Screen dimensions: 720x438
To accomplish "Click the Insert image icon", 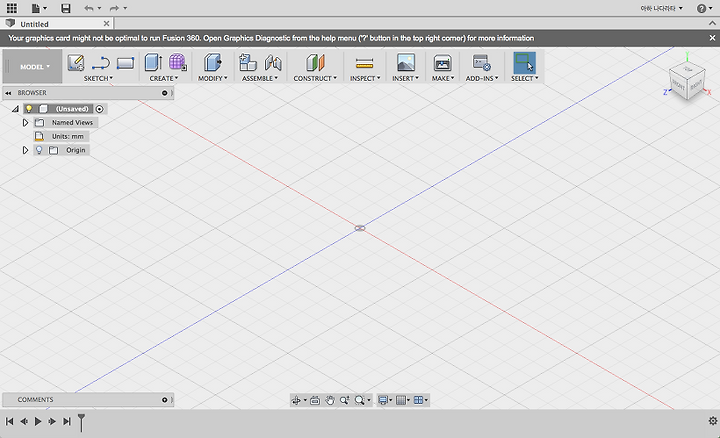I will (406, 62).
